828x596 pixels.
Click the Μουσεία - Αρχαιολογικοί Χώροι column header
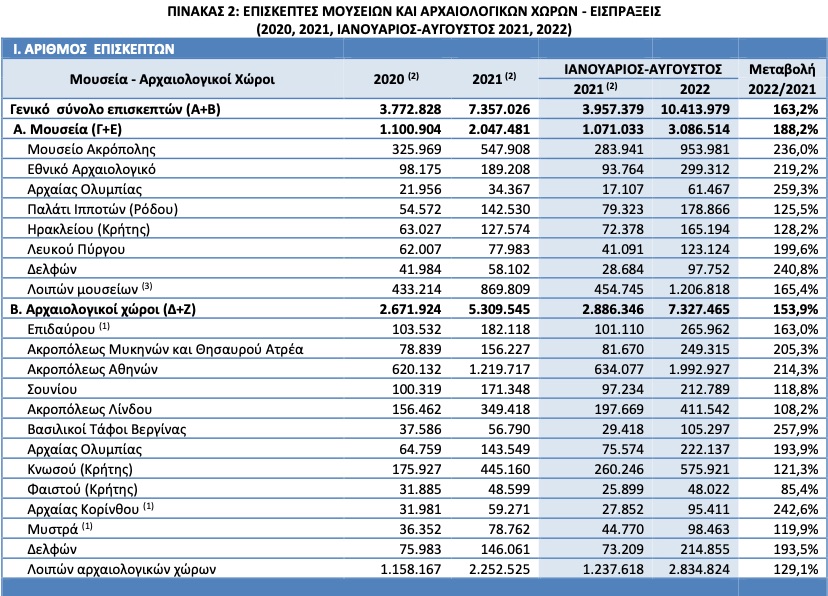(172, 79)
